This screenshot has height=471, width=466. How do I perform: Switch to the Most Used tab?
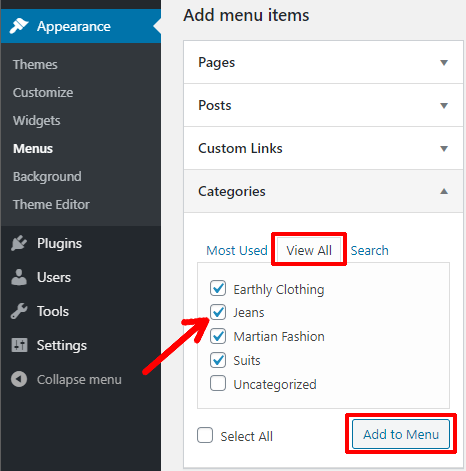[237, 250]
